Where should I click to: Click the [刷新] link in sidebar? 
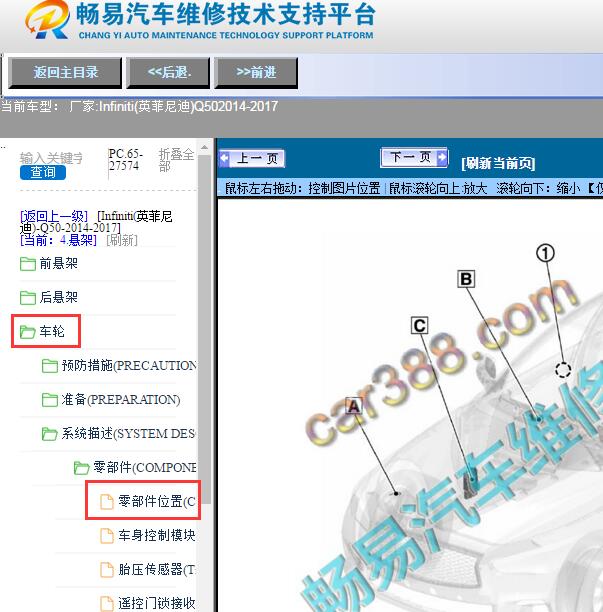(x=122, y=240)
